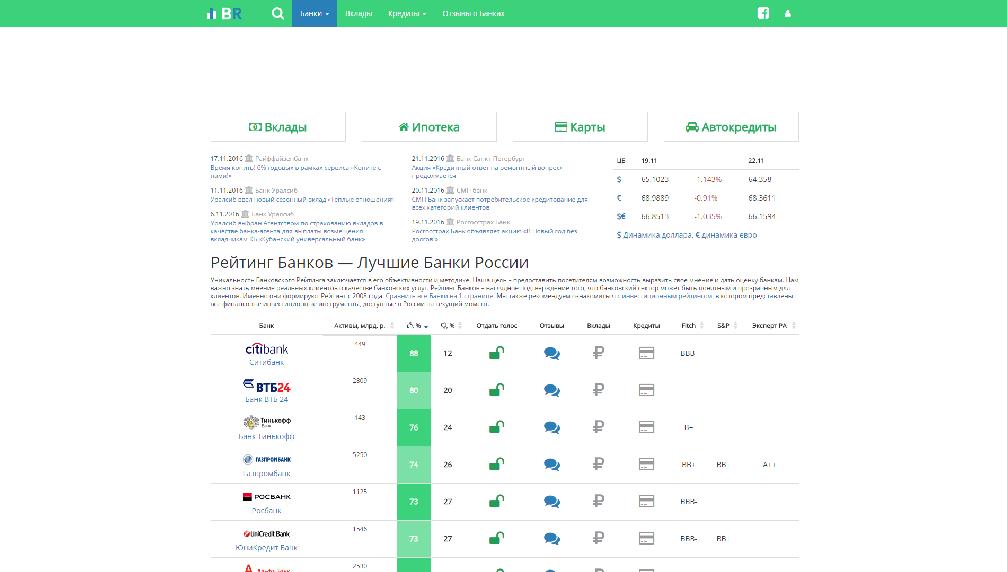Screen dimensions: 1007x572
Task: Open the Газпромбанк name link
Action: pyautogui.click(x=267, y=473)
